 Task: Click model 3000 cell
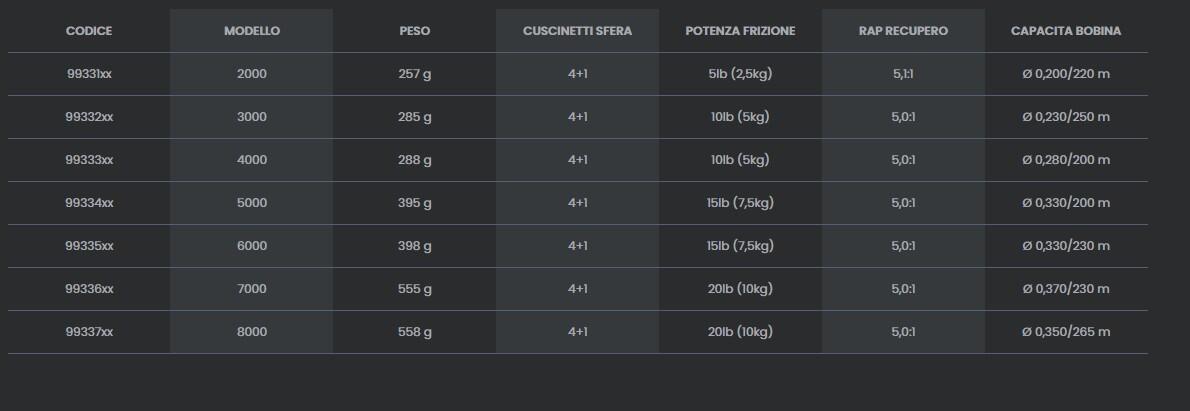tap(252, 117)
